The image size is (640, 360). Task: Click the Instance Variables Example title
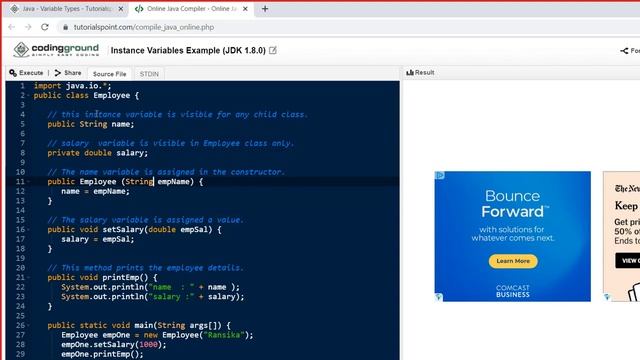pos(188,51)
